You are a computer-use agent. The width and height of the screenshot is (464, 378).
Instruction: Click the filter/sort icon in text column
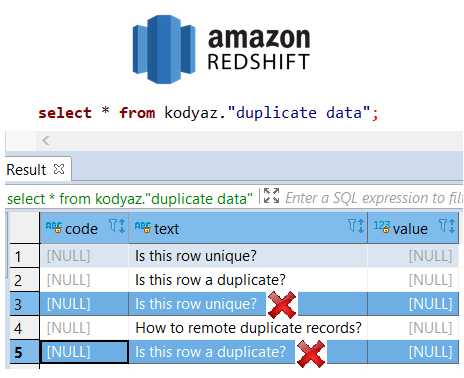tap(356, 226)
